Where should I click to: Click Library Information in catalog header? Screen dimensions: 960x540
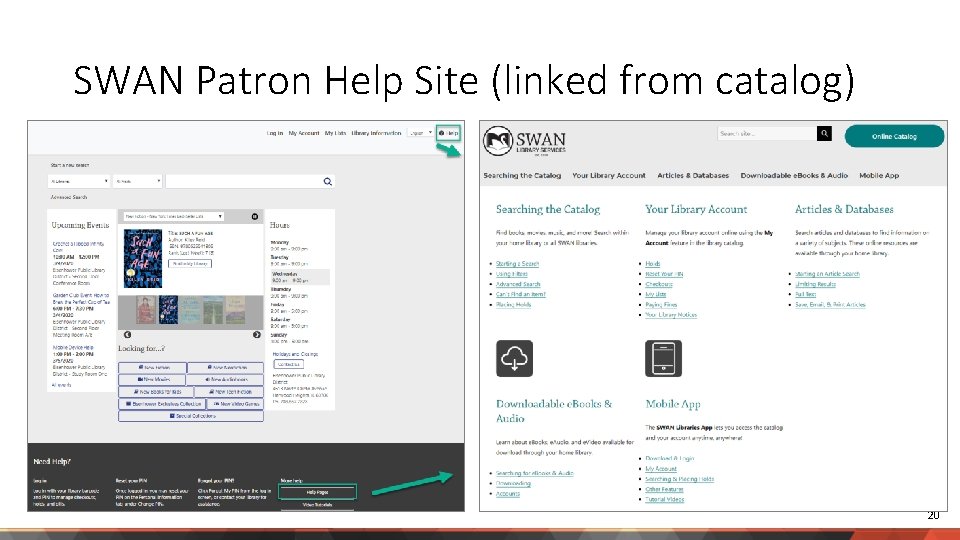click(x=376, y=133)
